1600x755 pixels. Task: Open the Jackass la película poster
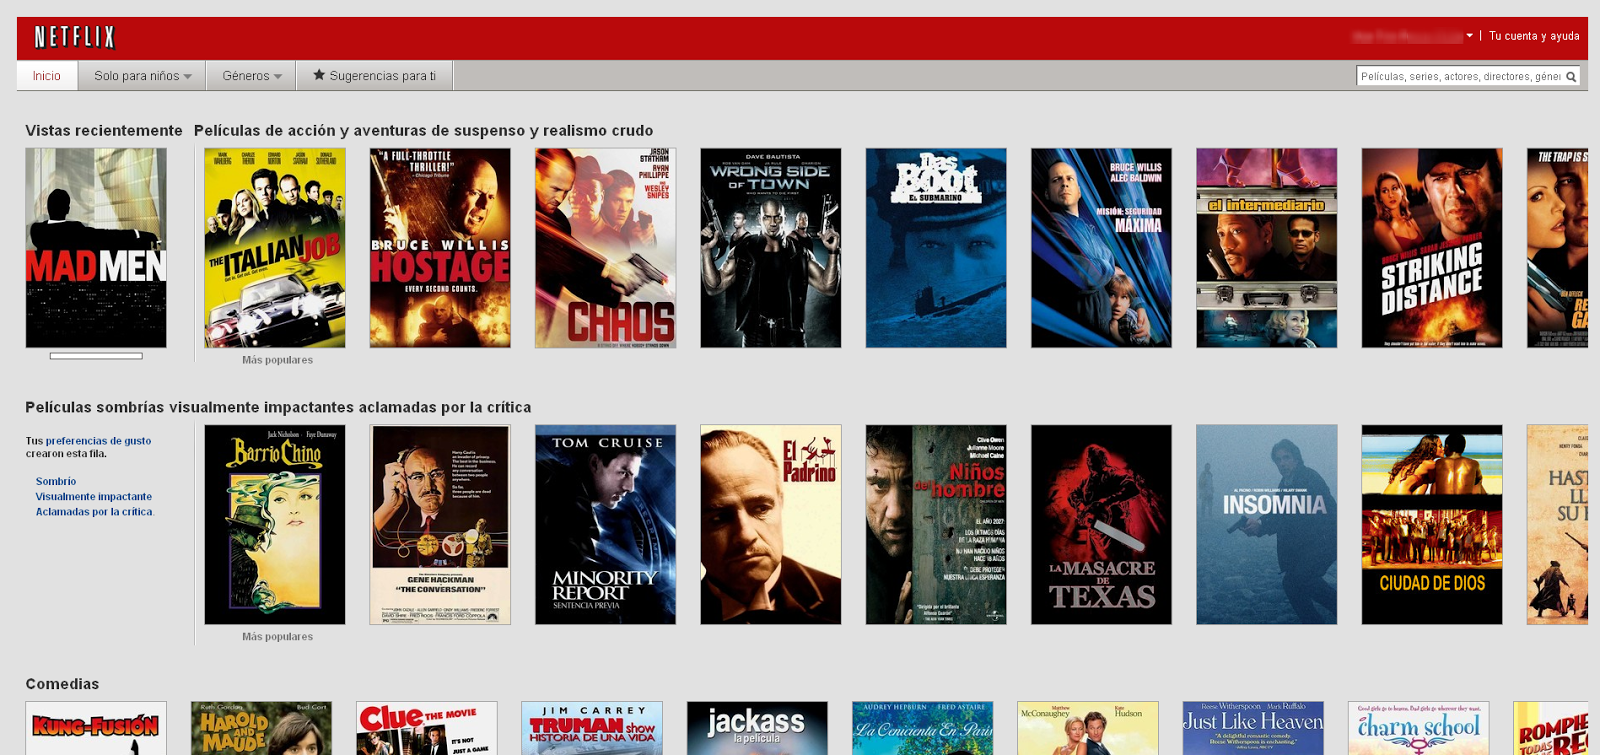click(757, 728)
